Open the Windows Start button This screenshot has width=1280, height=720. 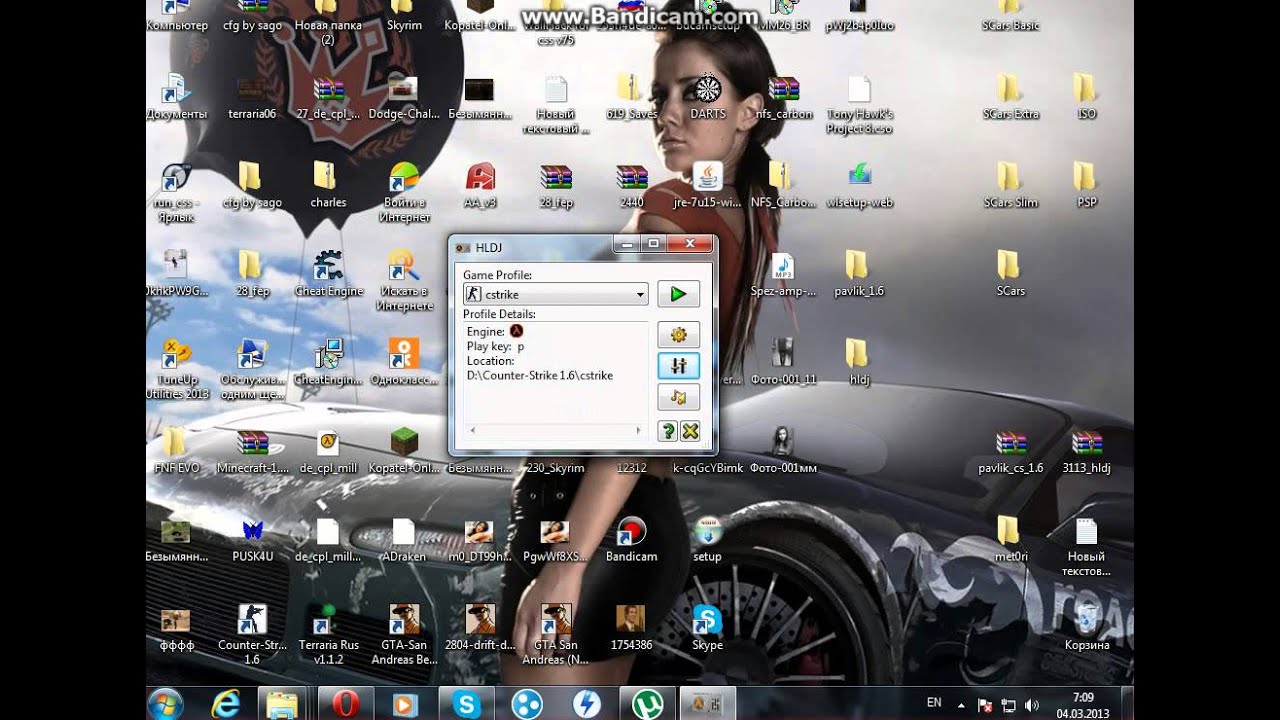165,704
